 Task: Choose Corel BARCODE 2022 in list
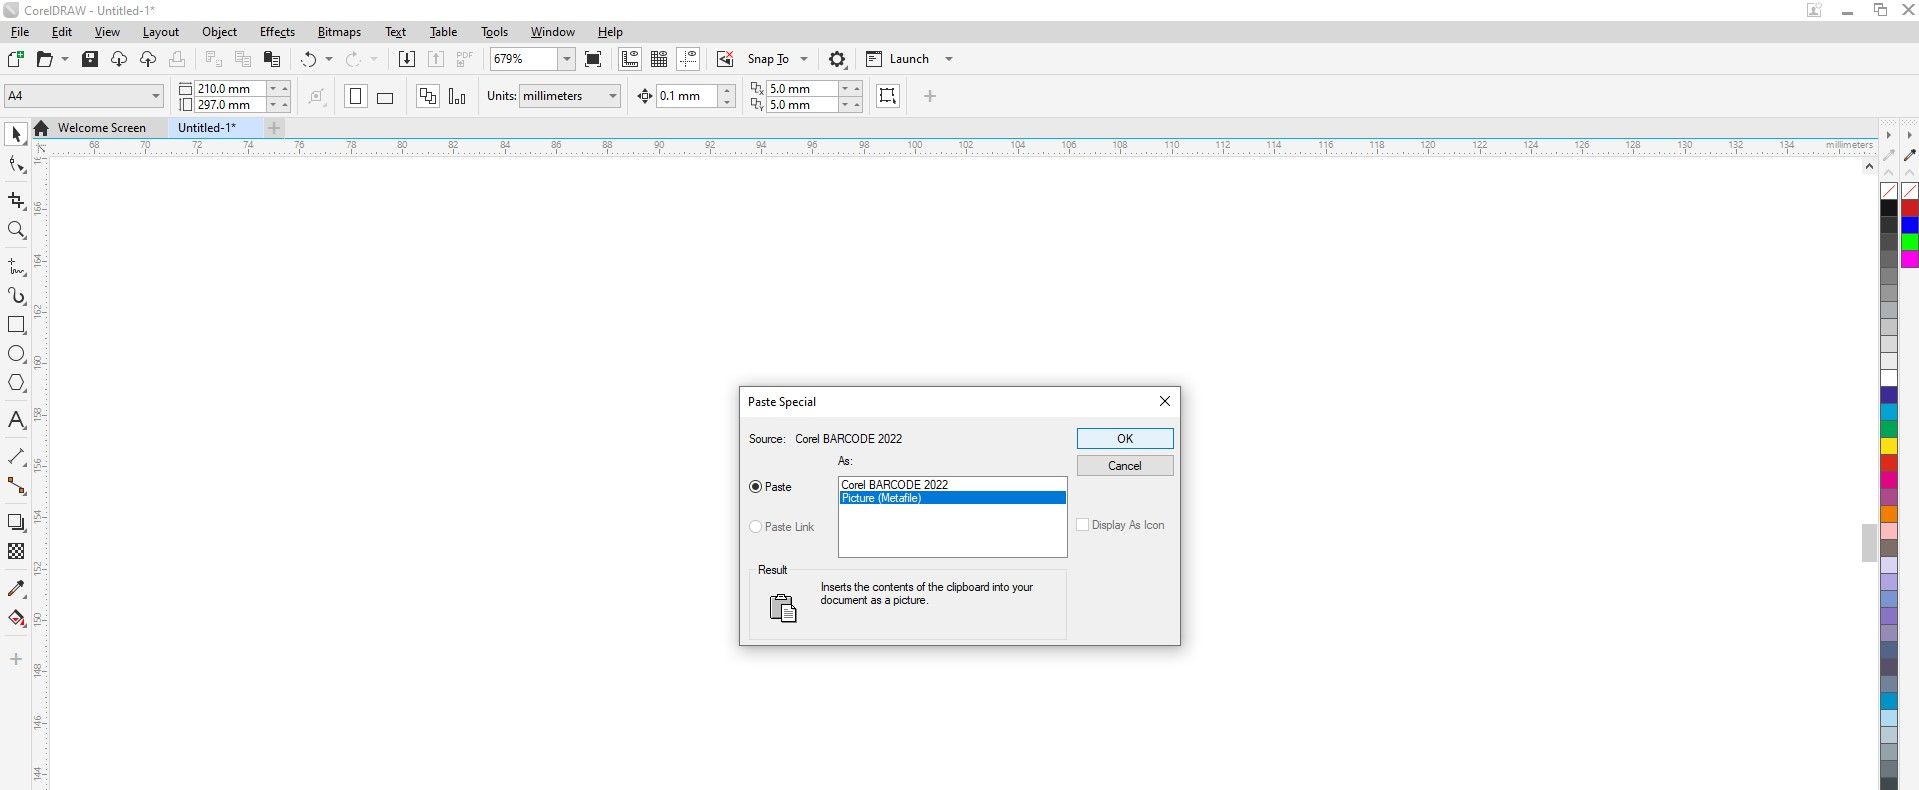click(952, 485)
